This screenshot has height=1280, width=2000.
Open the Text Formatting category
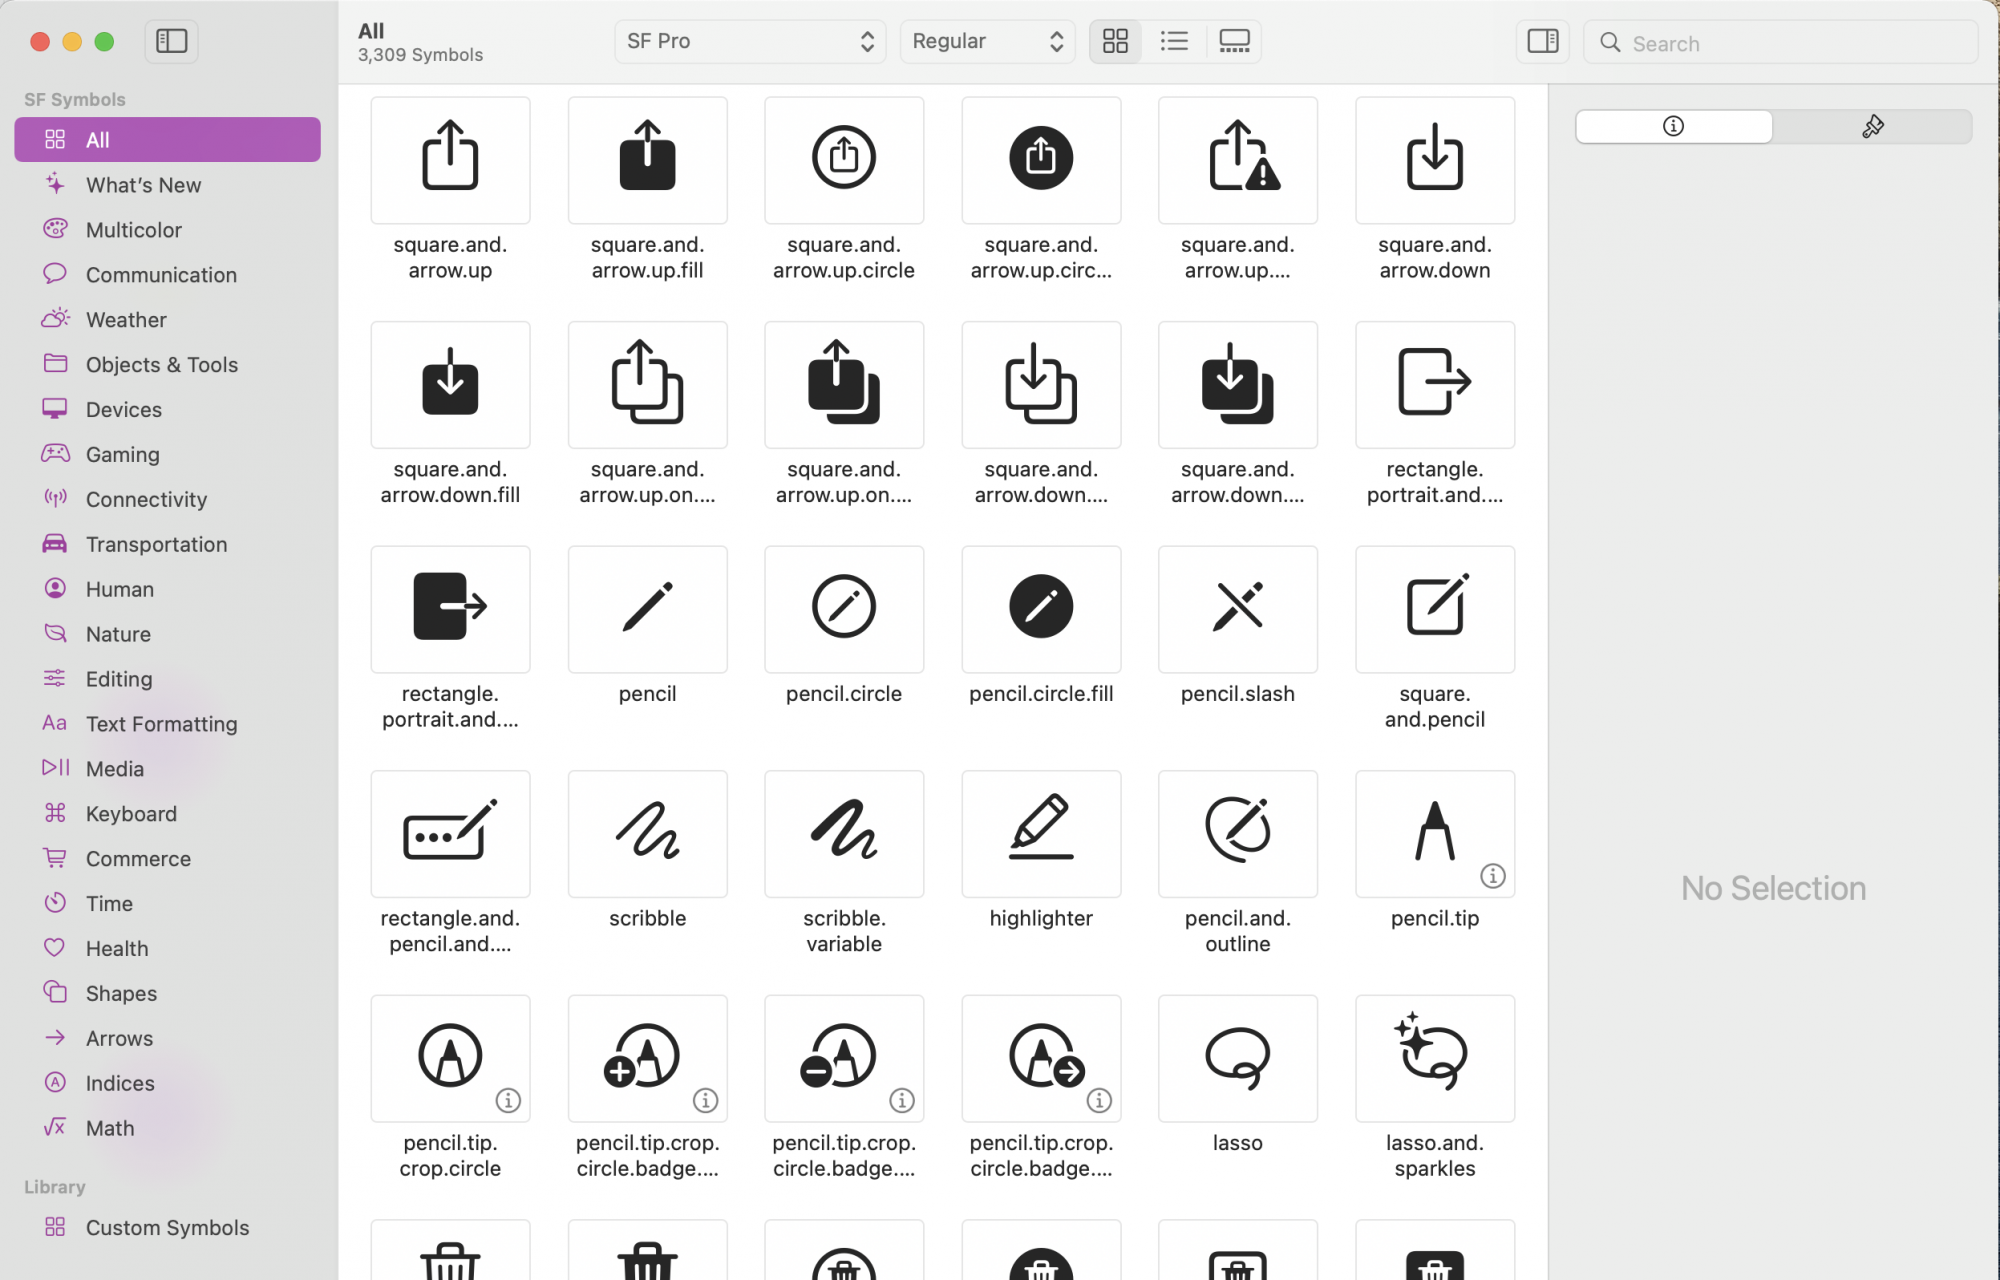pyautogui.click(x=167, y=724)
